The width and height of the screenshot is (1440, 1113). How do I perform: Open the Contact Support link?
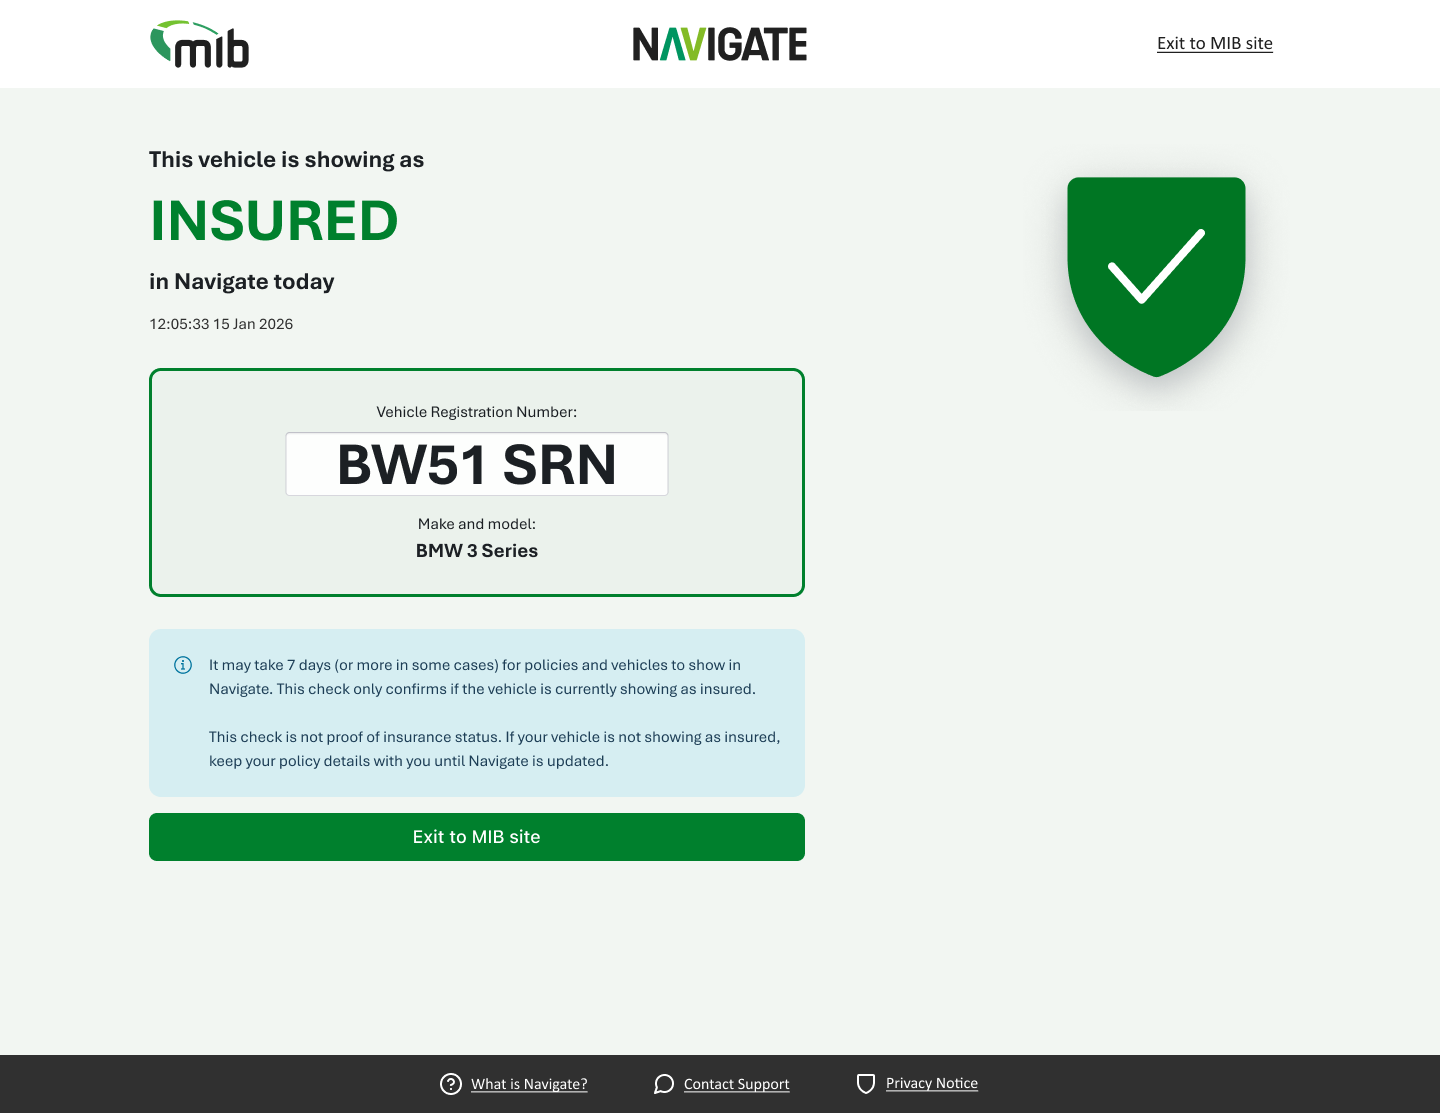click(737, 1084)
